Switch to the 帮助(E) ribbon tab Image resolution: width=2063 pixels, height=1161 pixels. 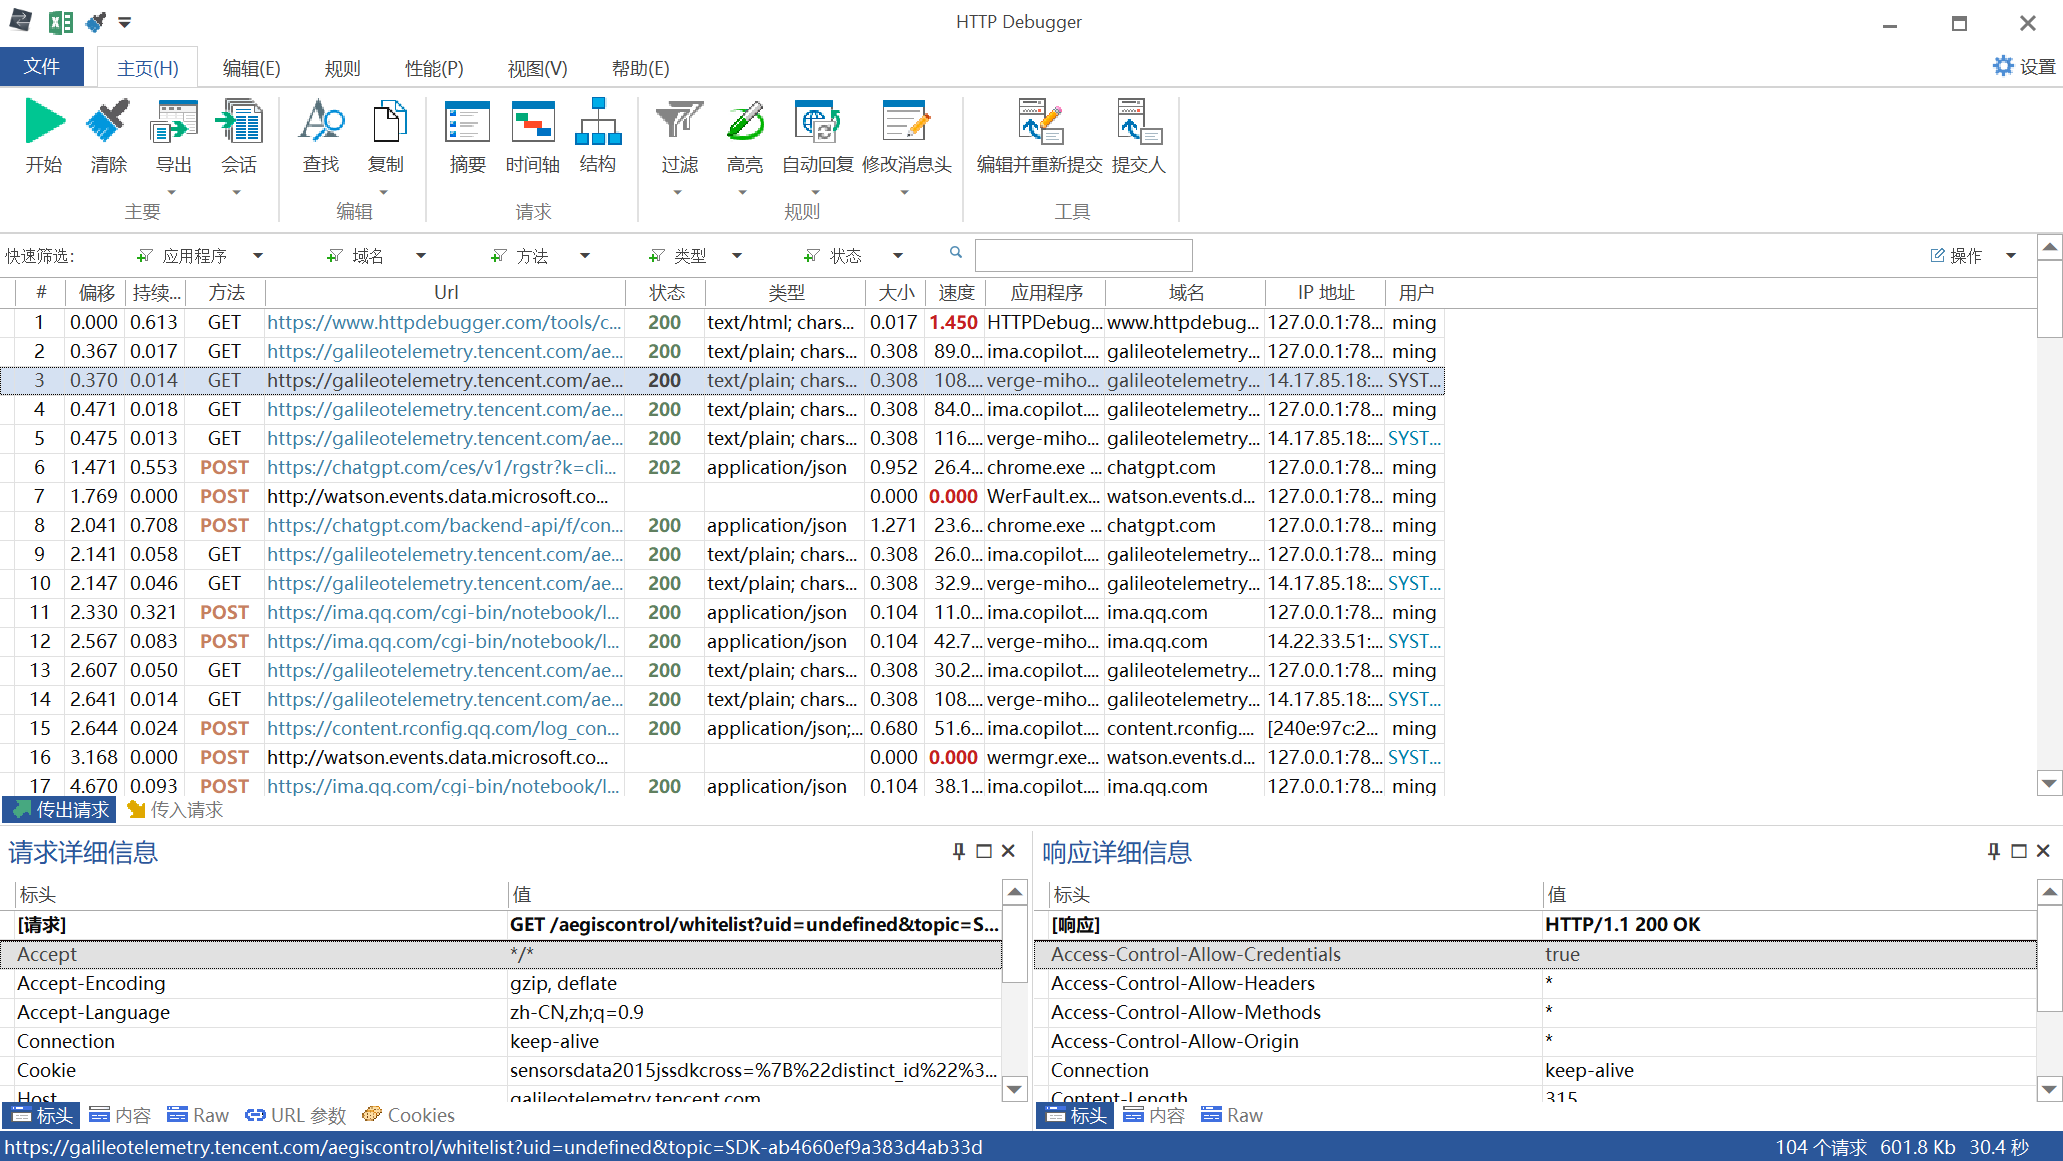click(641, 68)
